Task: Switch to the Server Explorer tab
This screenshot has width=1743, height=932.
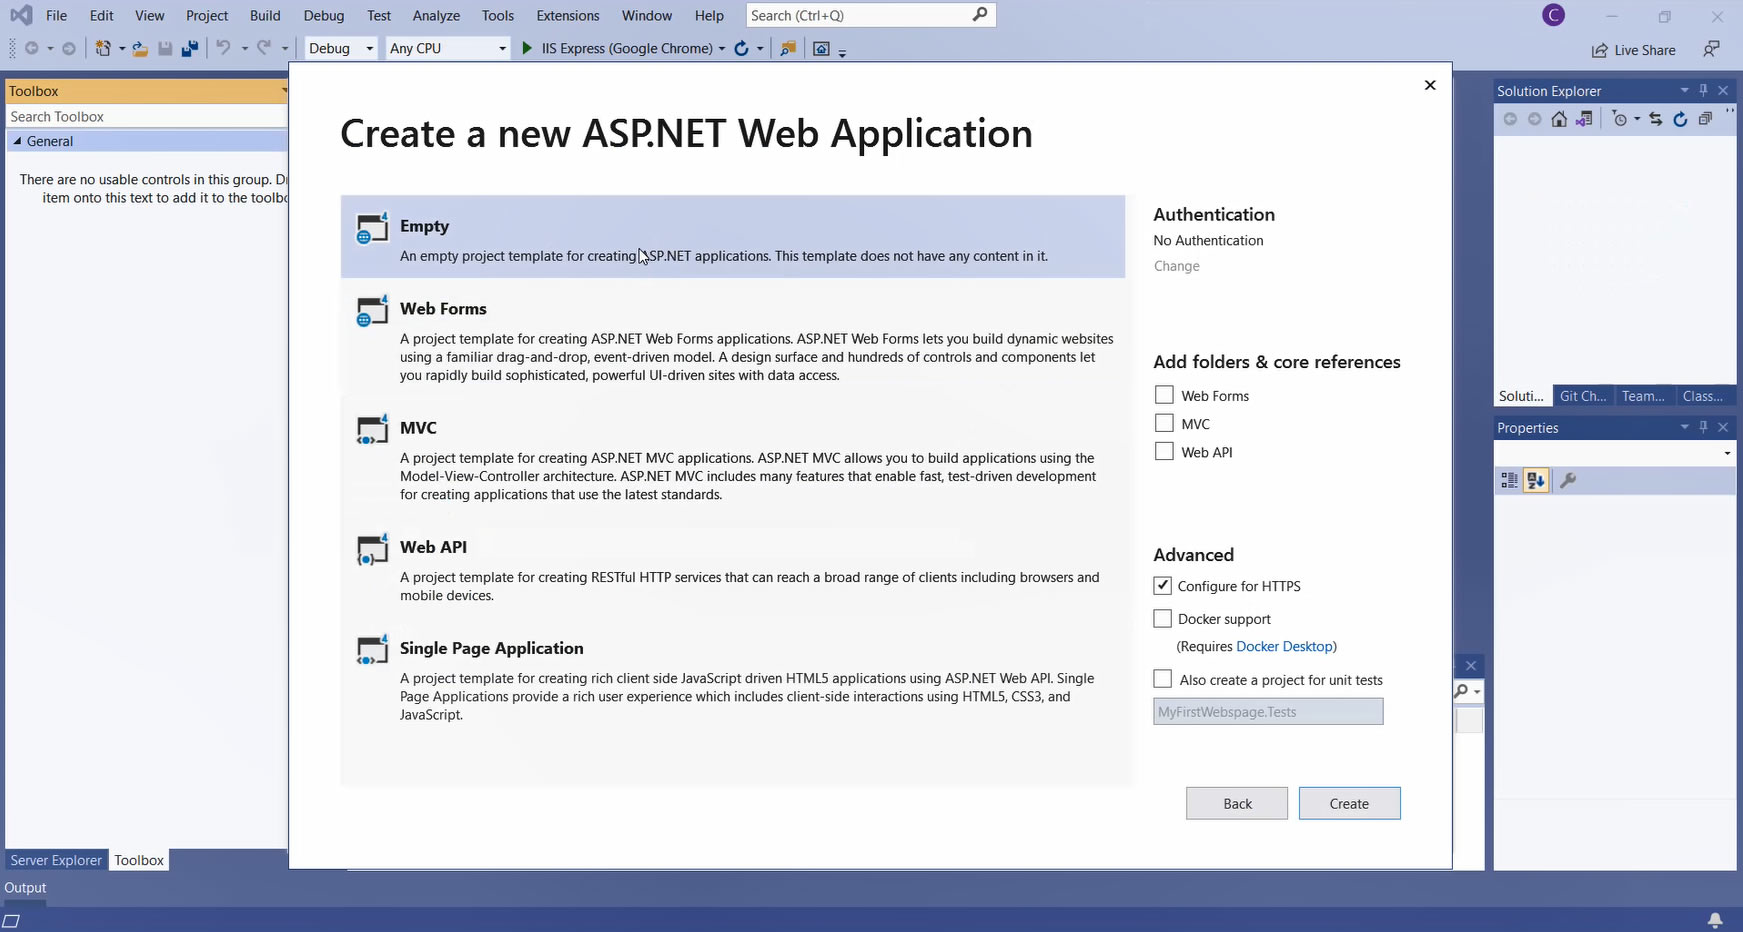Action: [x=56, y=860]
